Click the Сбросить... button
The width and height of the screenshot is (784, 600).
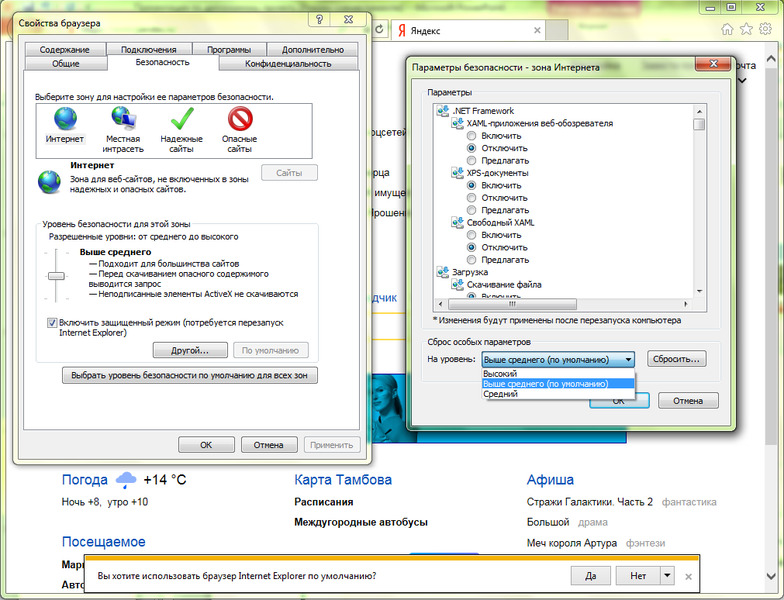coord(677,359)
